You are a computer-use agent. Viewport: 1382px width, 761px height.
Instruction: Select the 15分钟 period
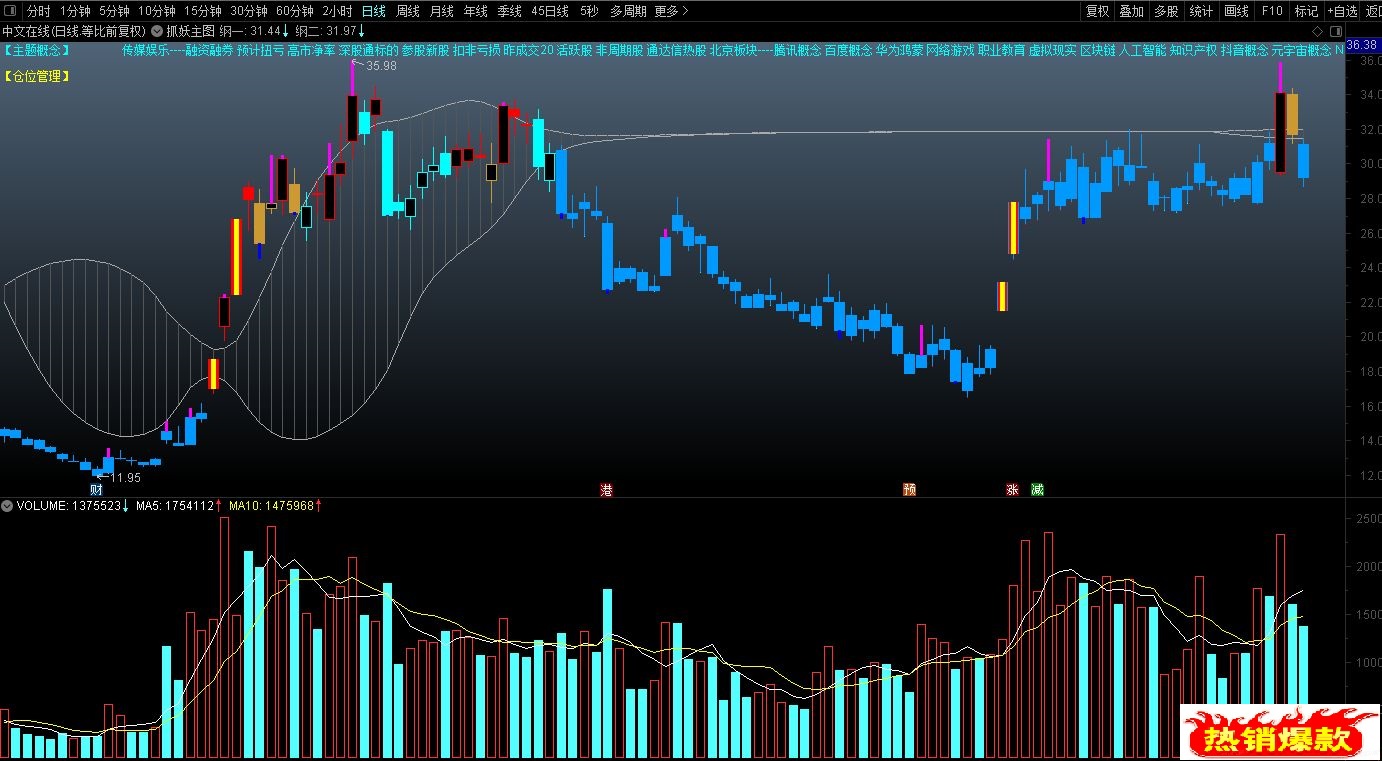(x=202, y=11)
